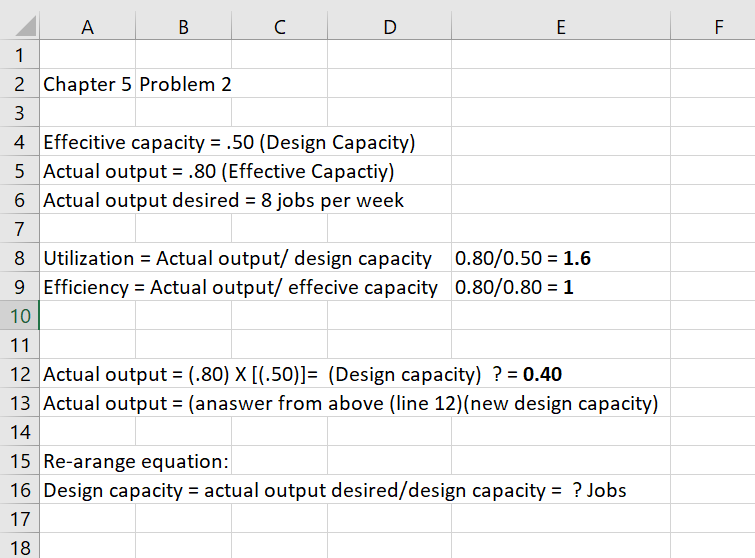This screenshot has width=755, height=558.
Task: Select column A header
Action: click(x=88, y=27)
